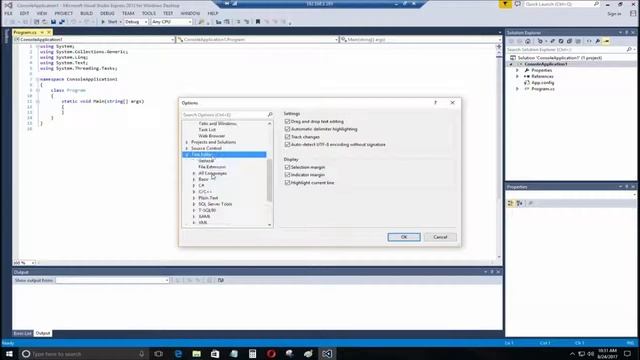This screenshot has height=360, width=640.
Task: Toggle Selection margin checkbox
Action: point(287,167)
